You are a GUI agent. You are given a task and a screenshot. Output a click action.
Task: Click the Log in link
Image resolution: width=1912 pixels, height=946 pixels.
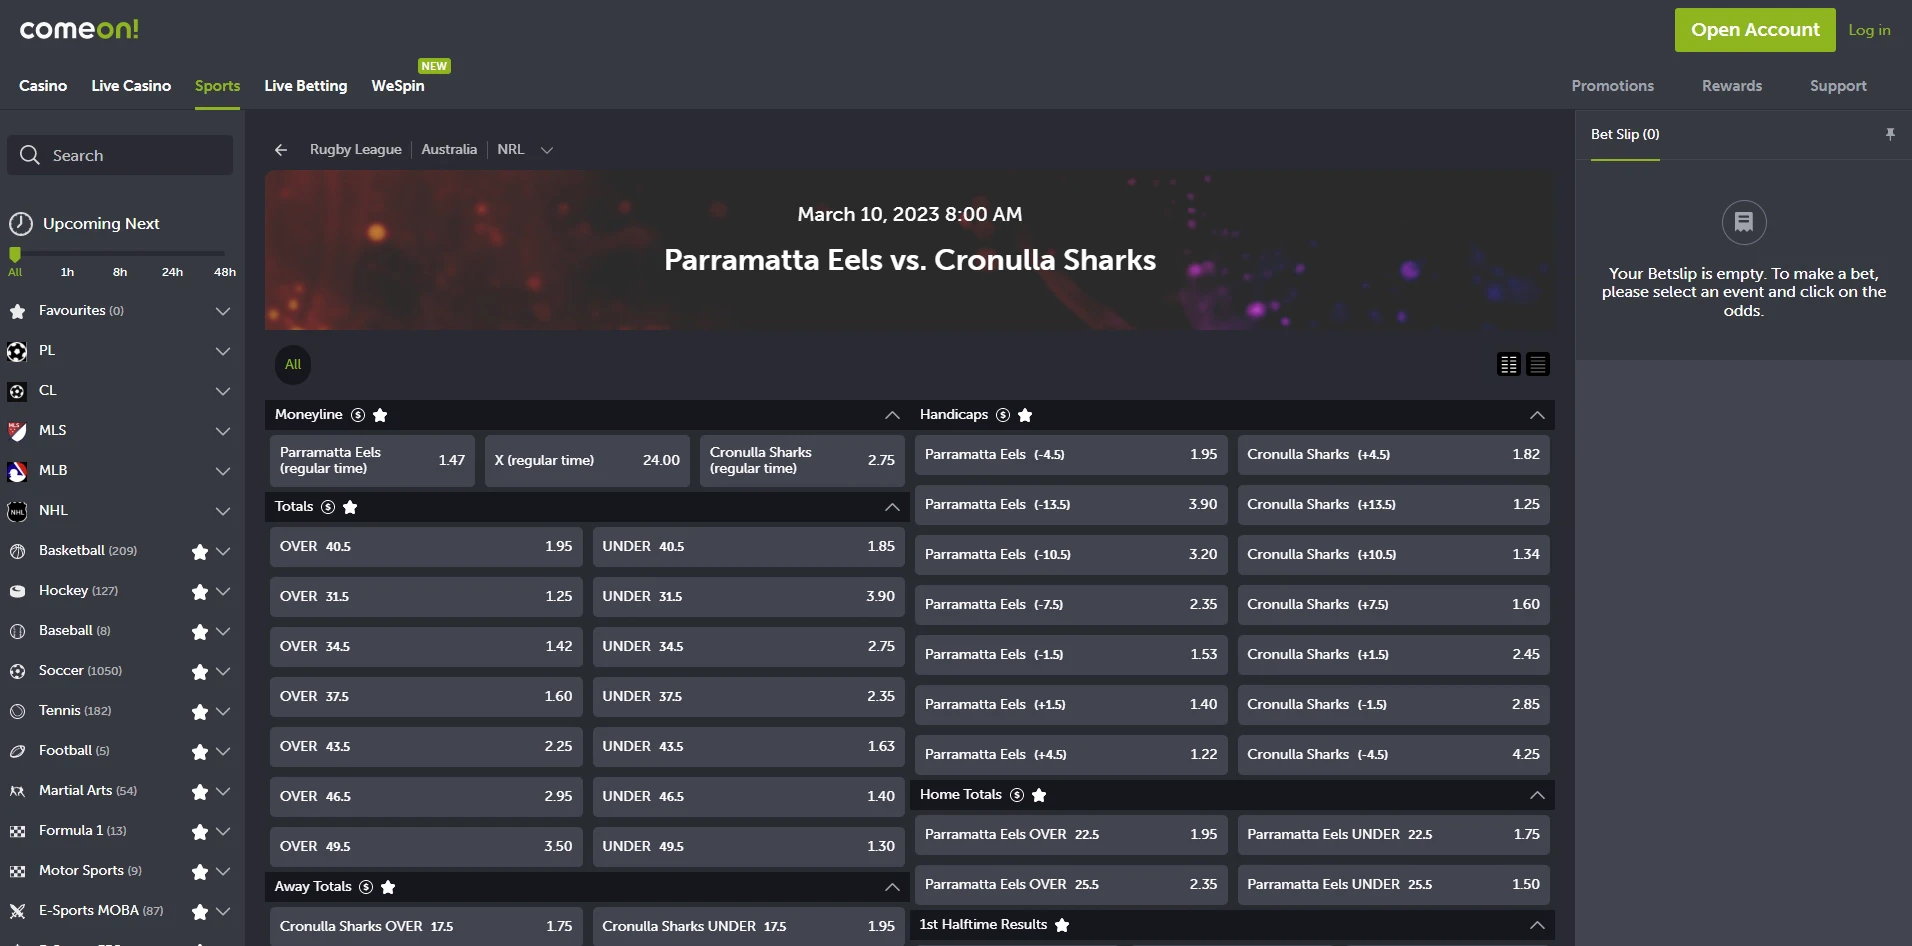click(1869, 30)
